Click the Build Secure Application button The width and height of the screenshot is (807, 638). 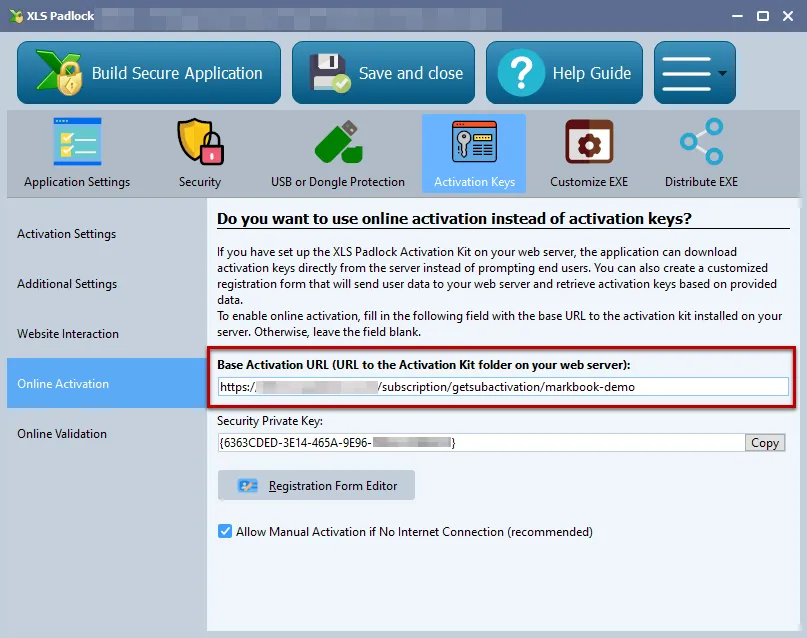(x=149, y=73)
